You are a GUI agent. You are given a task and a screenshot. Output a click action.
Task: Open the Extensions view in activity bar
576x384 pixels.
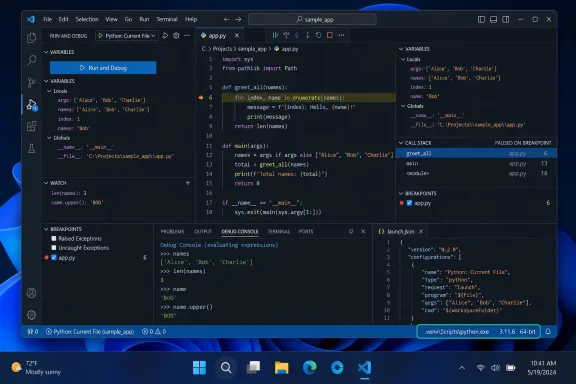tap(32, 126)
